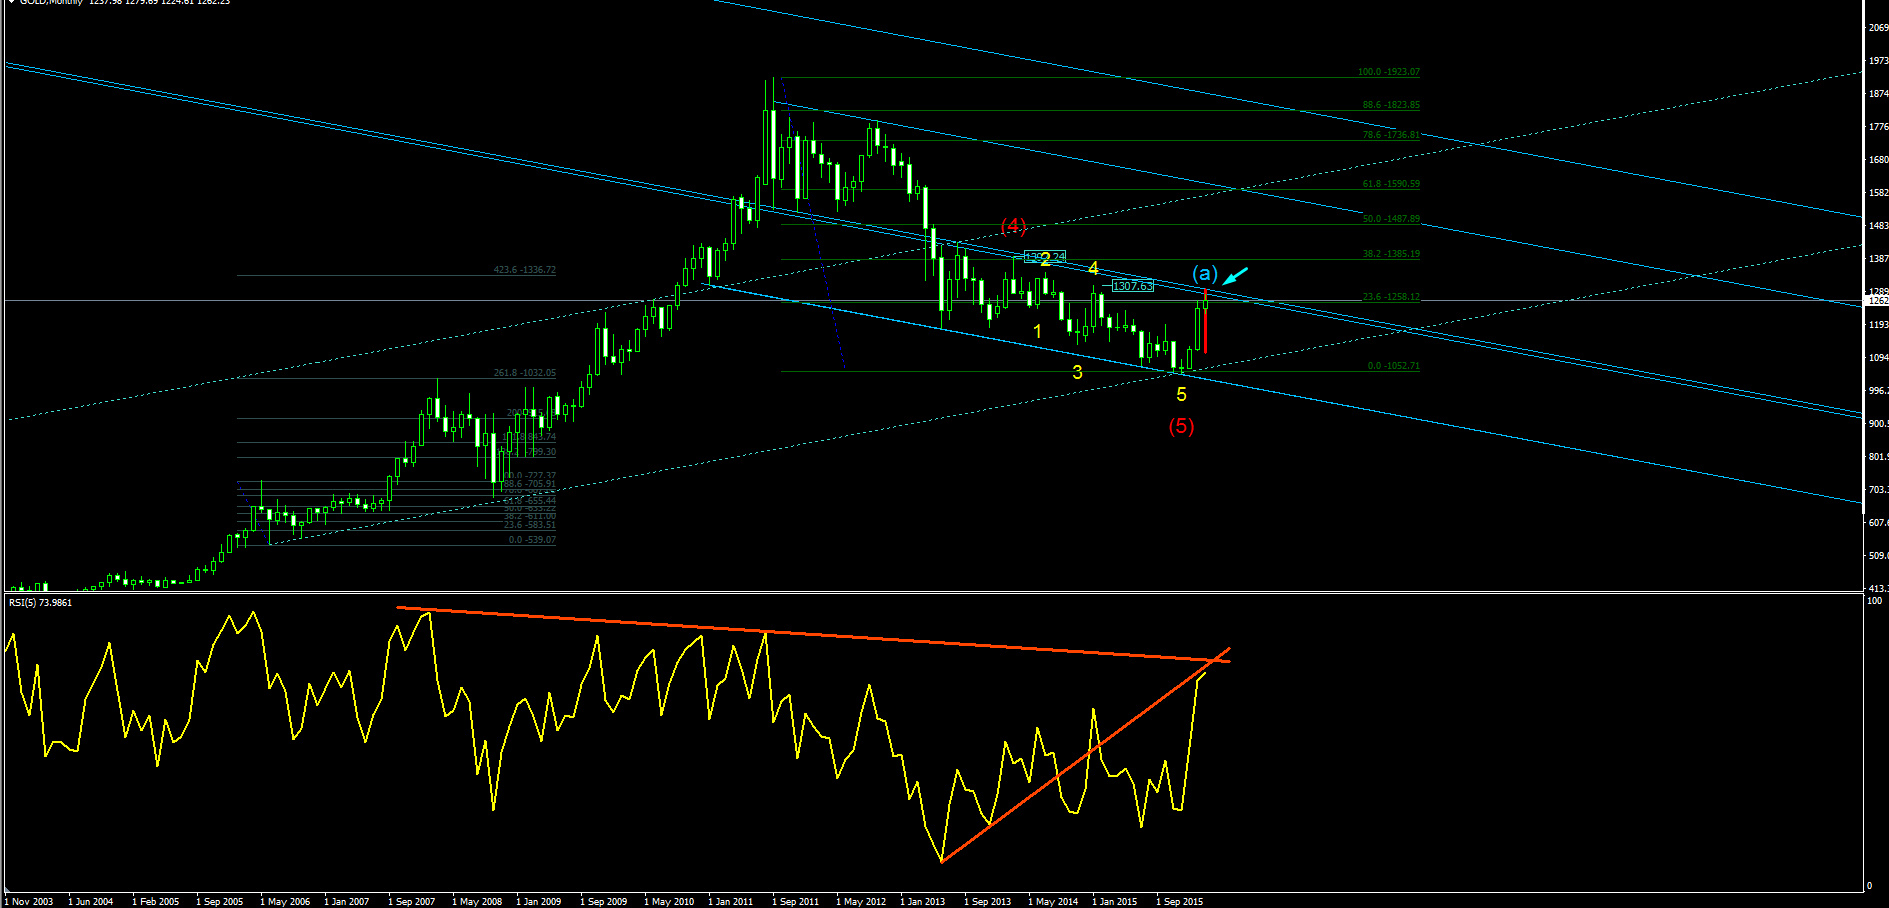
Task: Click the 1 Jan 2007 date label
Action: (347, 902)
